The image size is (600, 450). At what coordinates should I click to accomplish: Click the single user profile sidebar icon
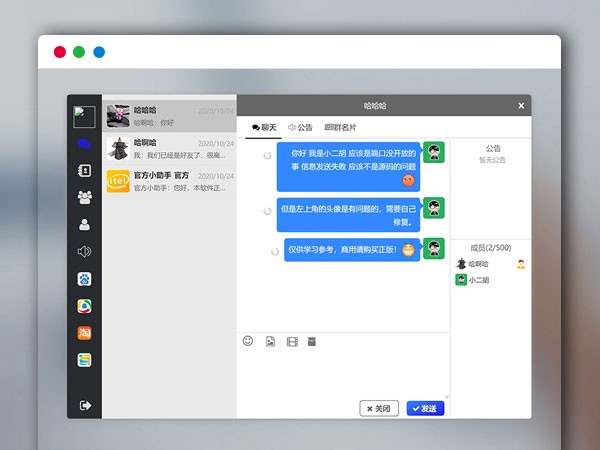(x=85, y=225)
